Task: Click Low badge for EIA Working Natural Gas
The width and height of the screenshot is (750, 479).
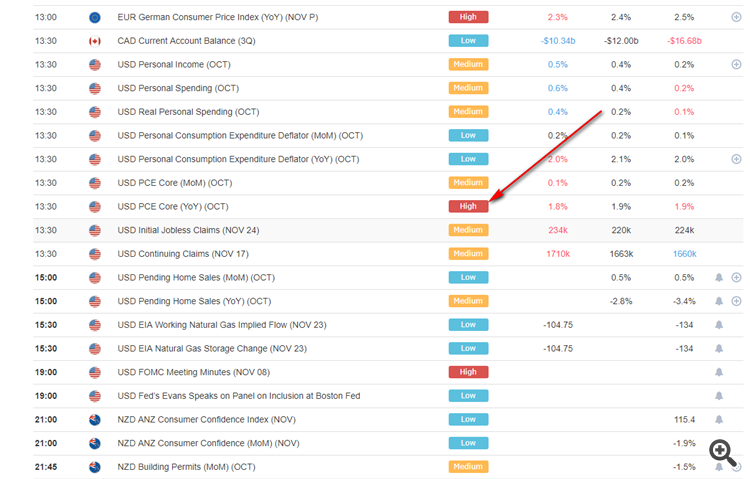Action: [x=468, y=325]
